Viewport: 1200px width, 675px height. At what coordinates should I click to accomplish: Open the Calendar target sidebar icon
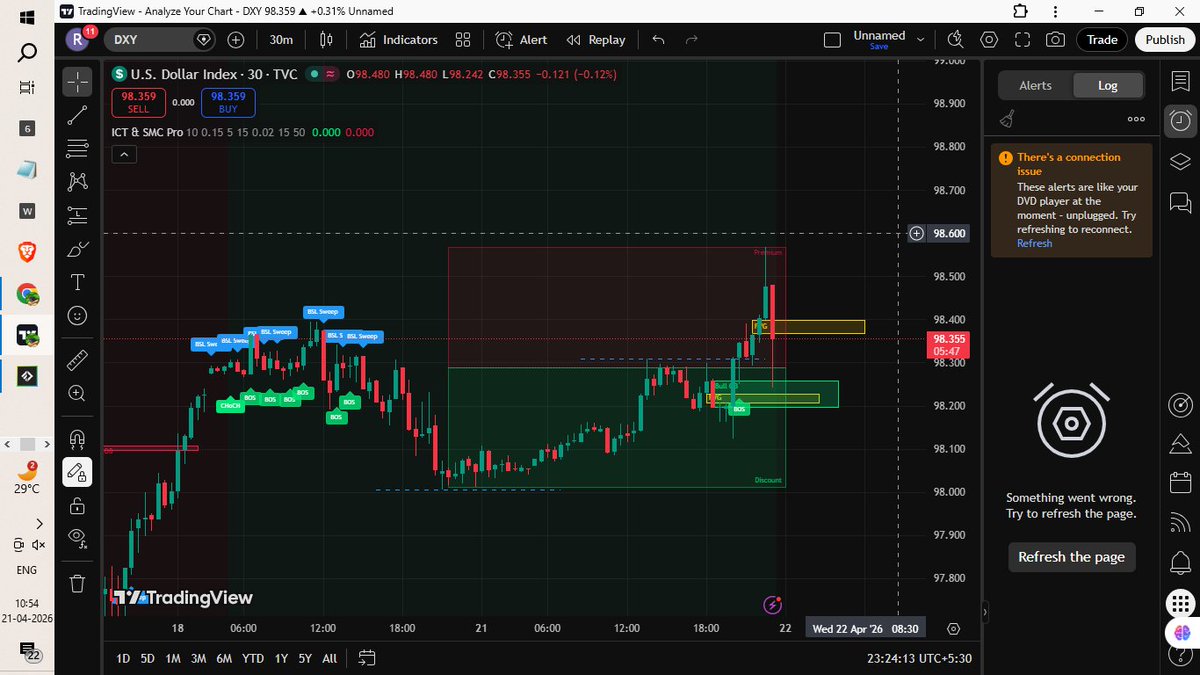(x=1180, y=405)
